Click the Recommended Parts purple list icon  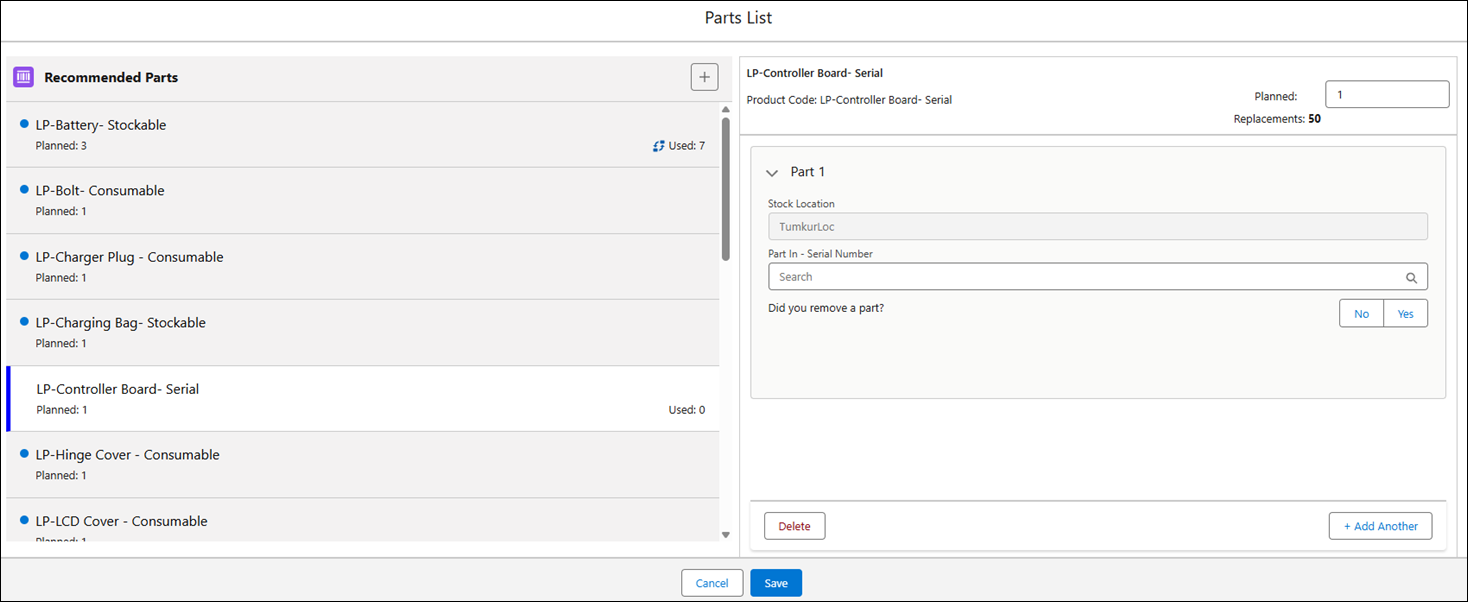point(24,77)
